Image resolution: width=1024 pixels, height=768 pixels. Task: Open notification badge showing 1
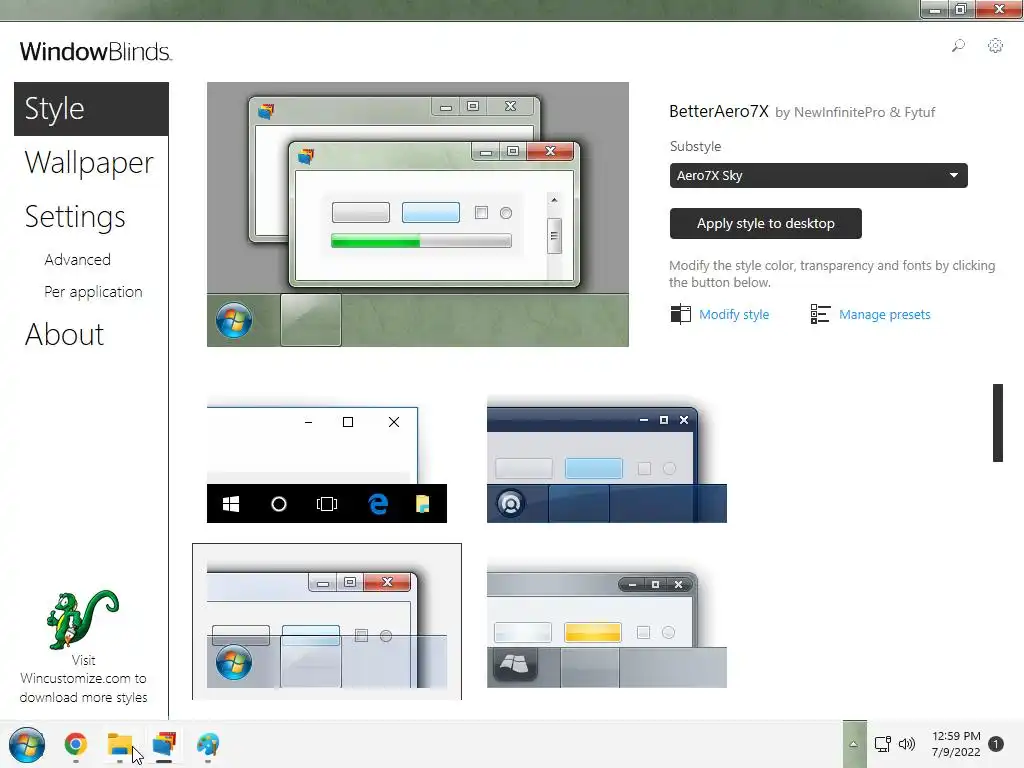pos(996,744)
